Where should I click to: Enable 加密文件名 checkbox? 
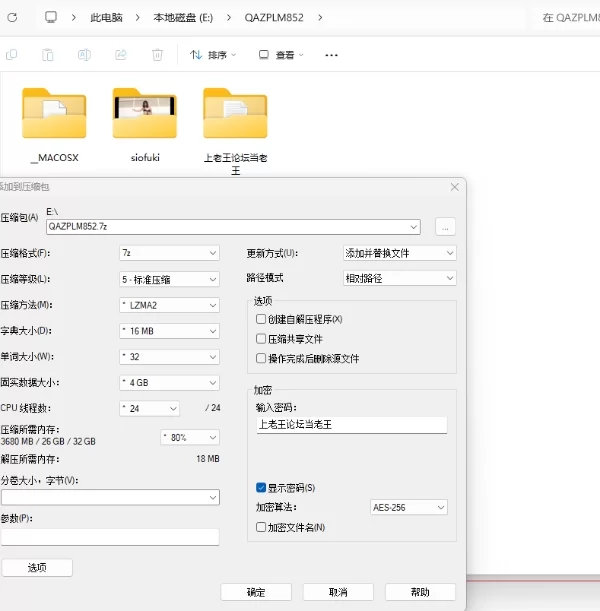pos(261,527)
